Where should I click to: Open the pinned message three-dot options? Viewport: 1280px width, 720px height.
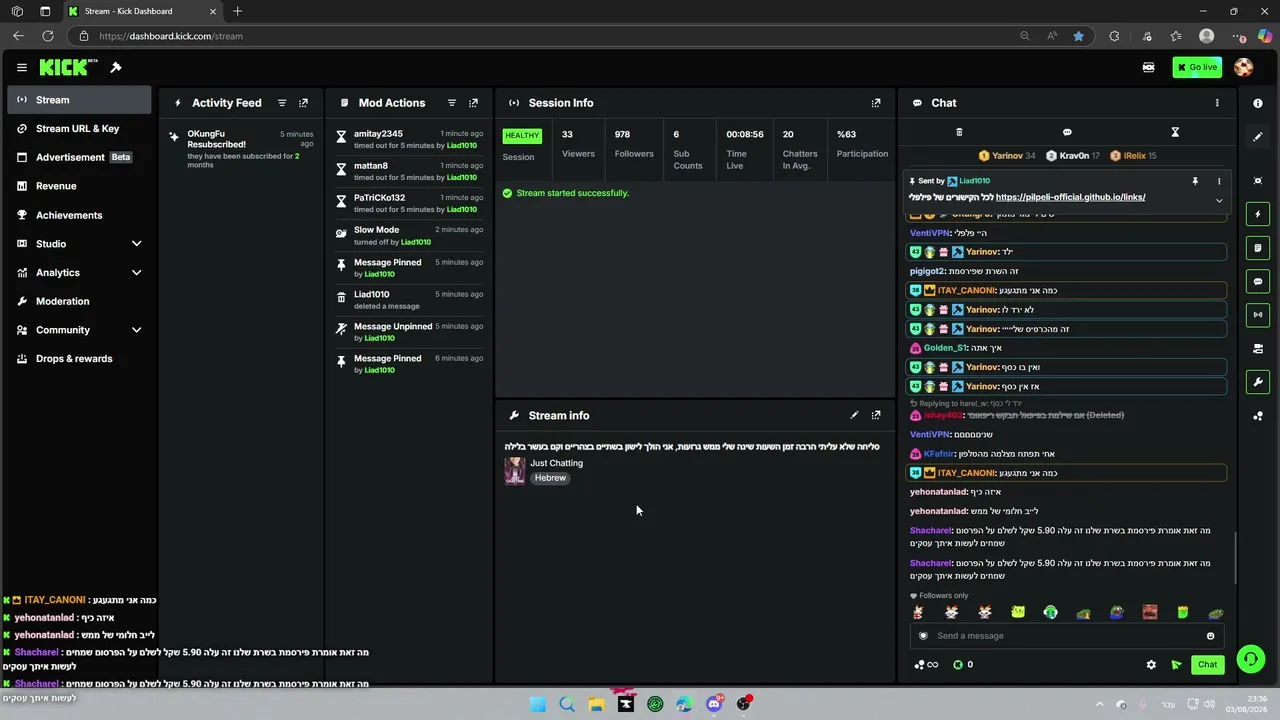1219,181
